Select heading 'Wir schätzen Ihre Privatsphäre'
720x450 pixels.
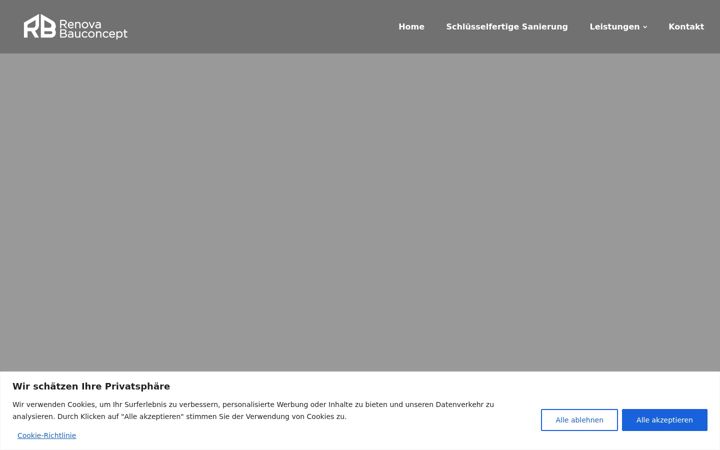91,386
